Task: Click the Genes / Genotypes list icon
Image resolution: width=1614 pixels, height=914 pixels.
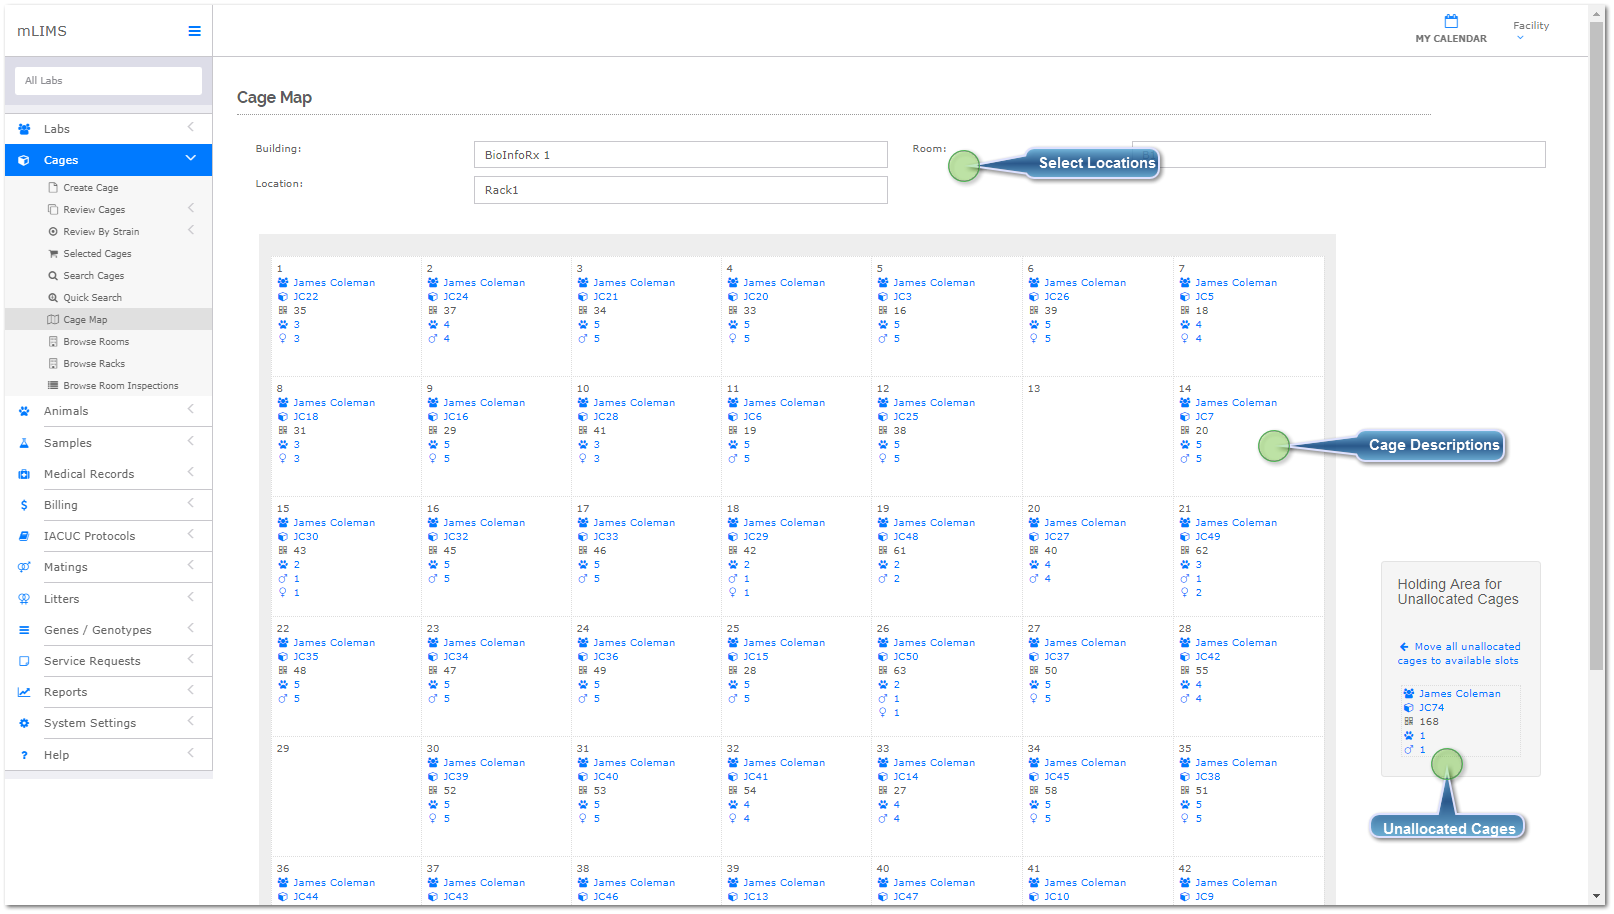Action: pos(24,630)
